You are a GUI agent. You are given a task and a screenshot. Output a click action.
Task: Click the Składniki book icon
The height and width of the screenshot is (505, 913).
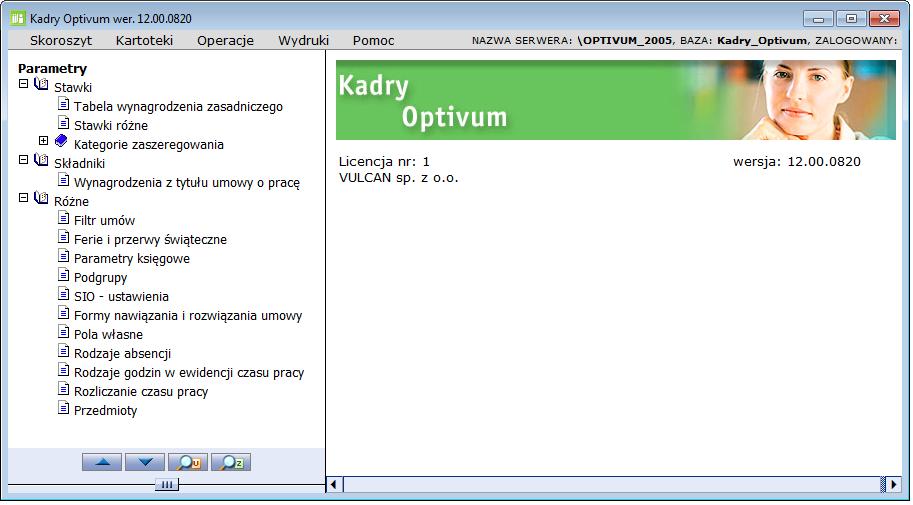[x=41, y=160]
